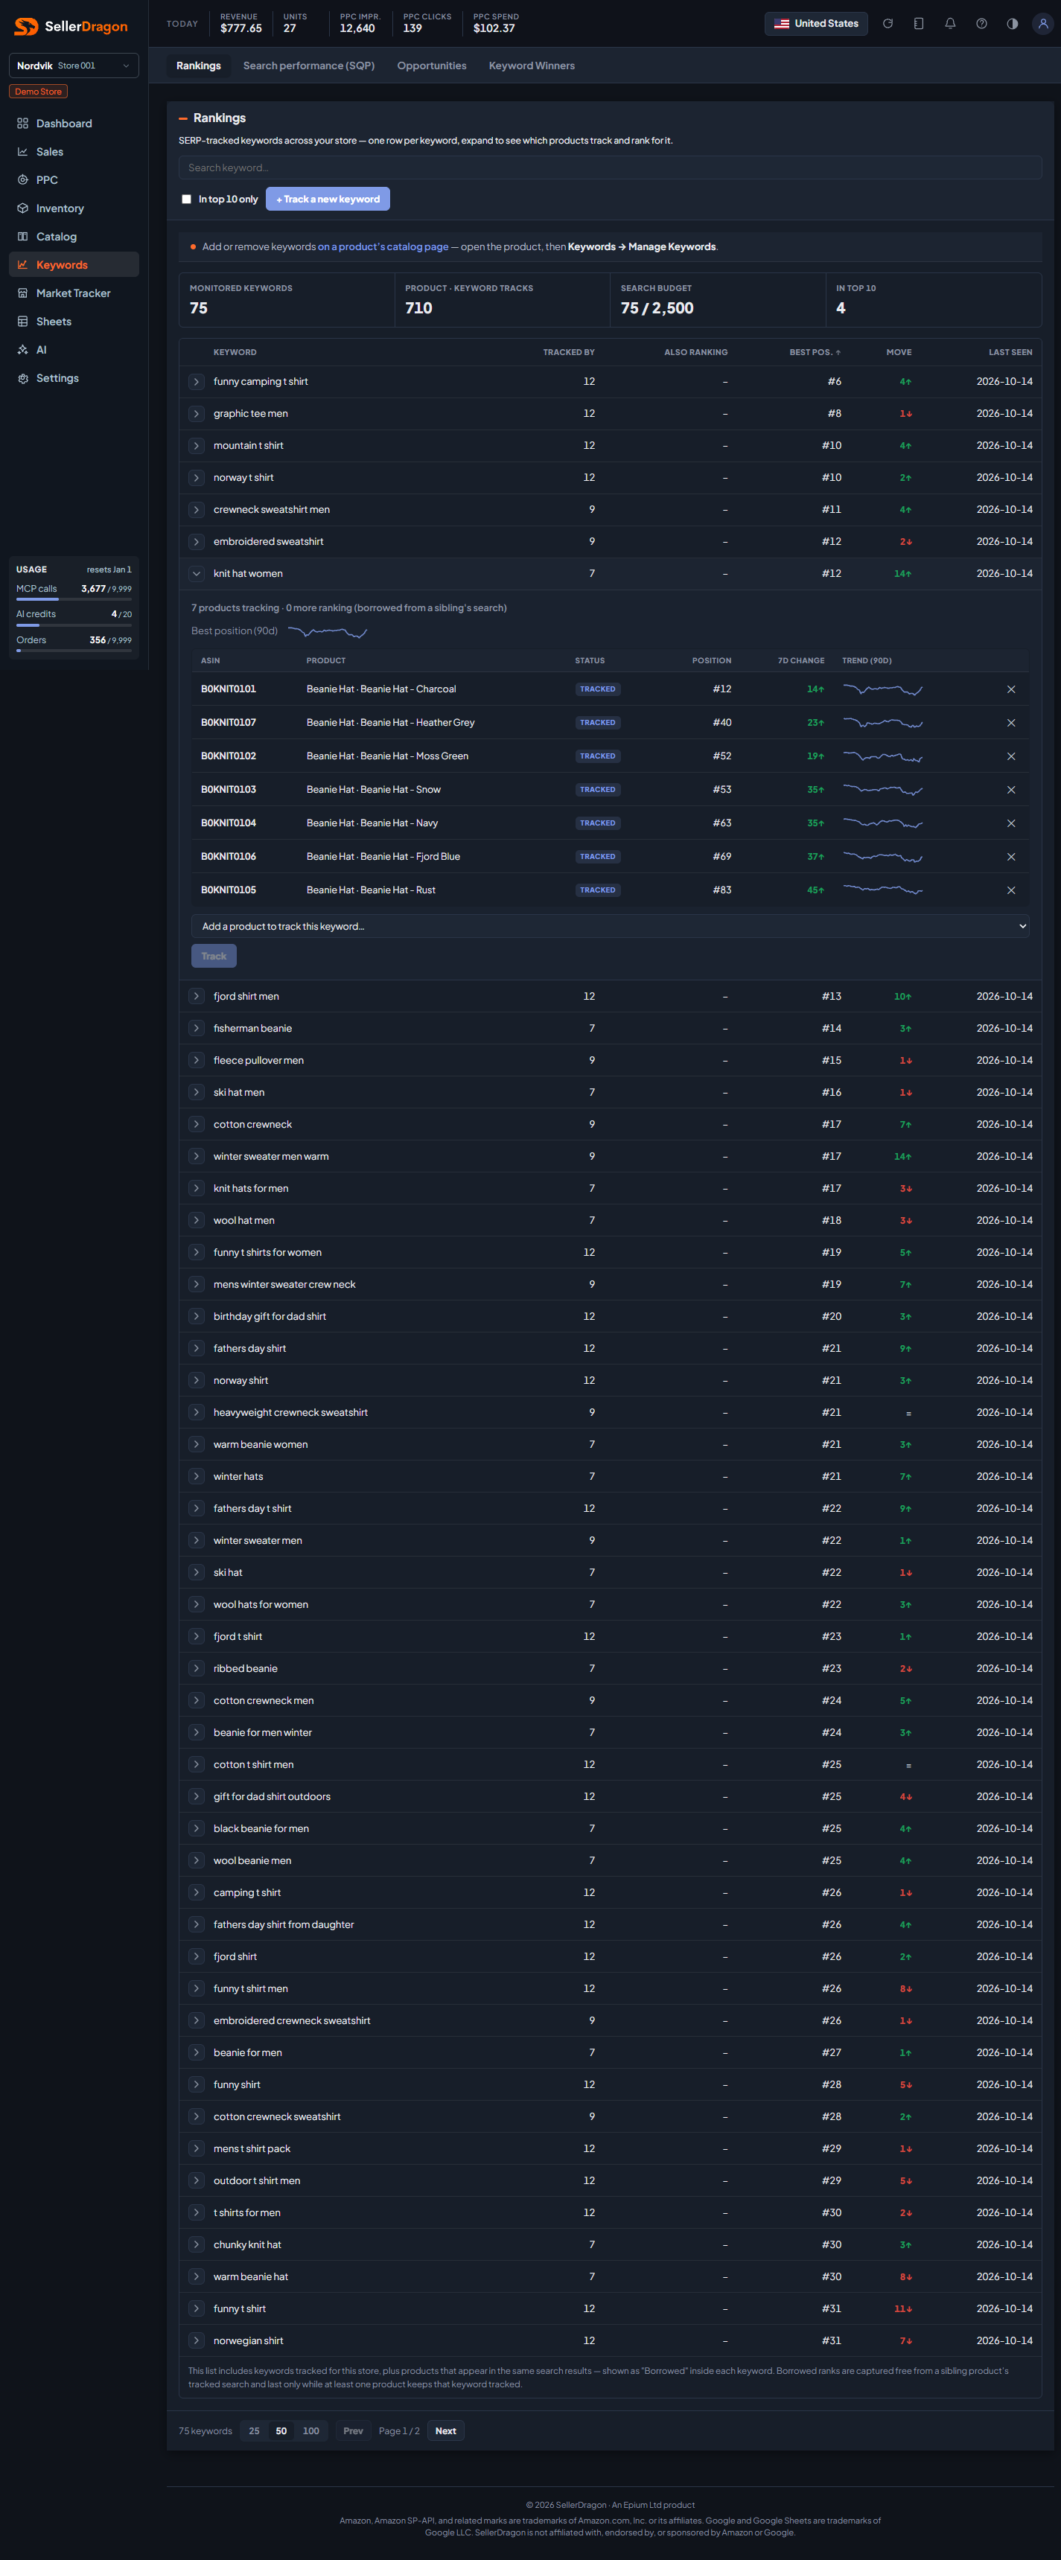1061x2560 pixels.
Task: Refresh data with the reload icon
Action: point(887,23)
